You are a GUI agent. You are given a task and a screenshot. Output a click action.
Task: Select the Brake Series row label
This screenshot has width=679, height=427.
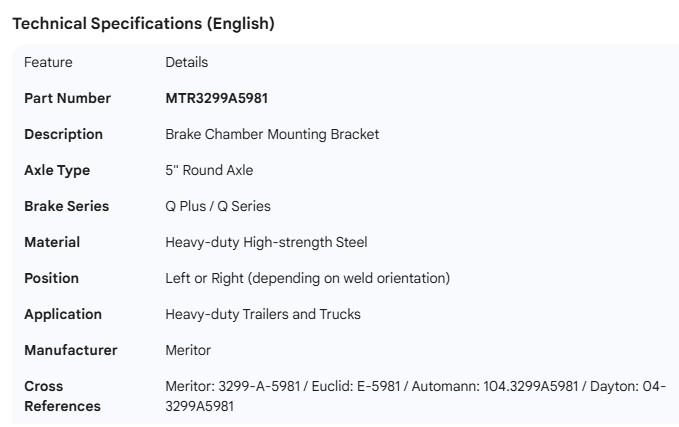point(66,206)
